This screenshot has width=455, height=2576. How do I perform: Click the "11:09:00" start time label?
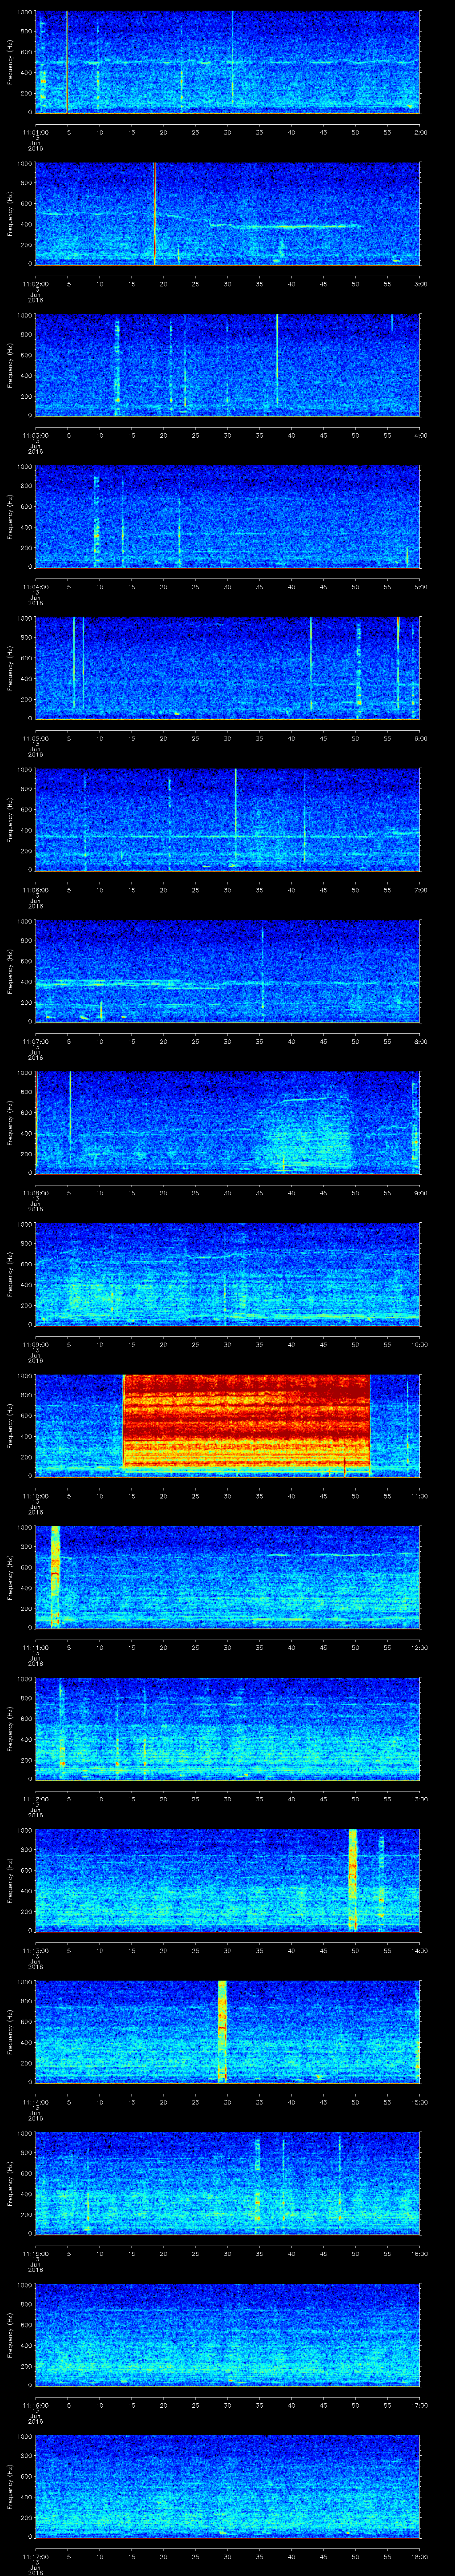pyautogui.click(x=36, y=1344)
